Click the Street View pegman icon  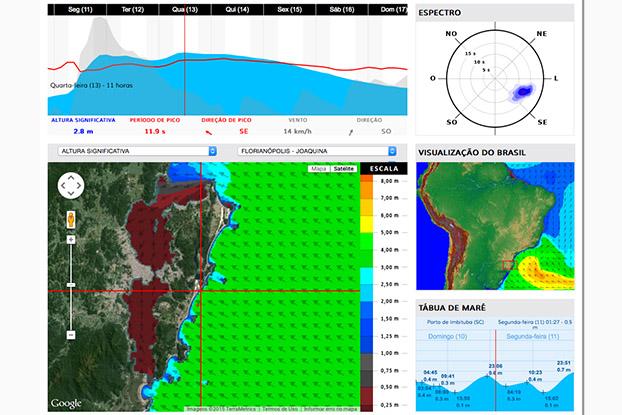coord(71,219)
